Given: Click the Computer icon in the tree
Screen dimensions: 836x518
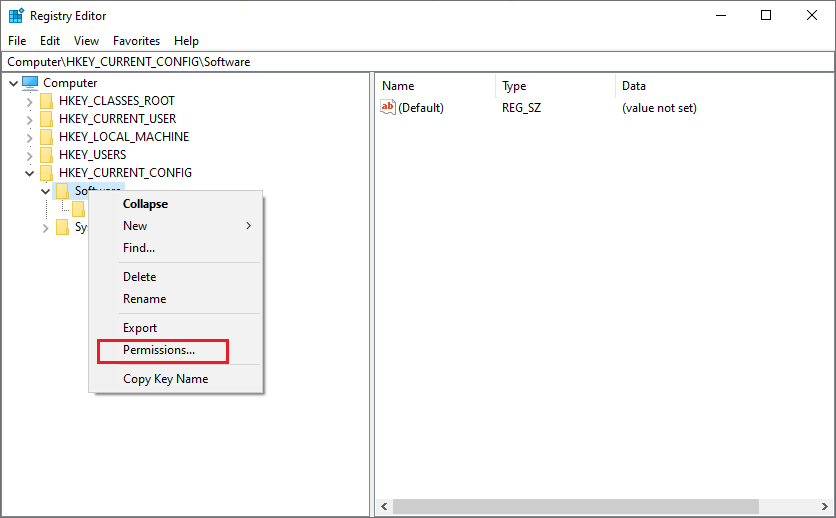Looking at the screenshot, I should pos(30,83).
